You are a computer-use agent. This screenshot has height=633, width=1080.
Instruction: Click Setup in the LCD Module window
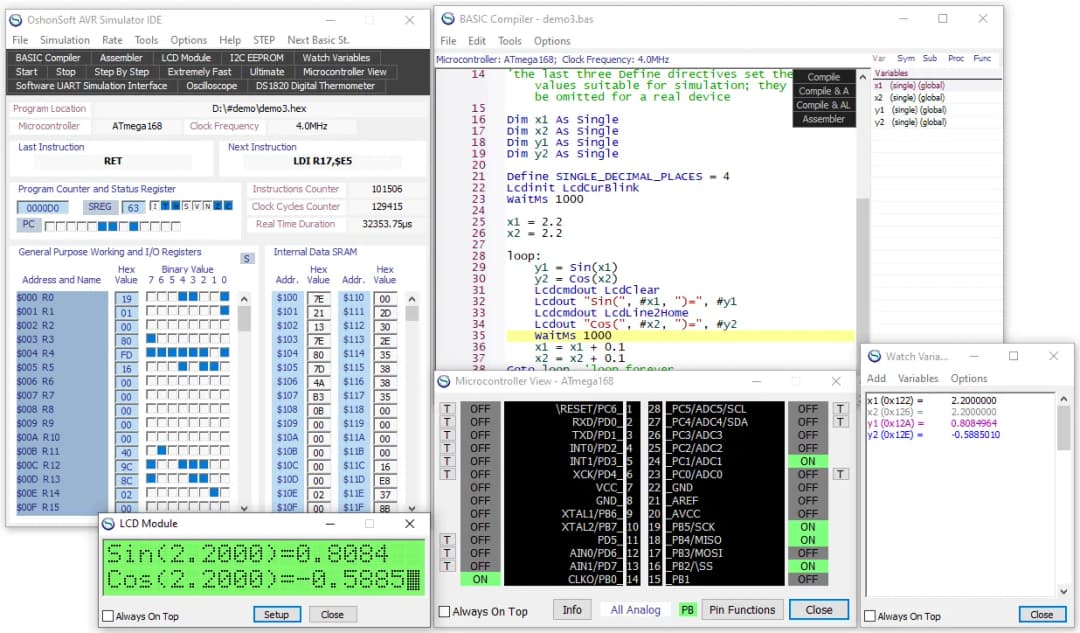click(276, 614)
